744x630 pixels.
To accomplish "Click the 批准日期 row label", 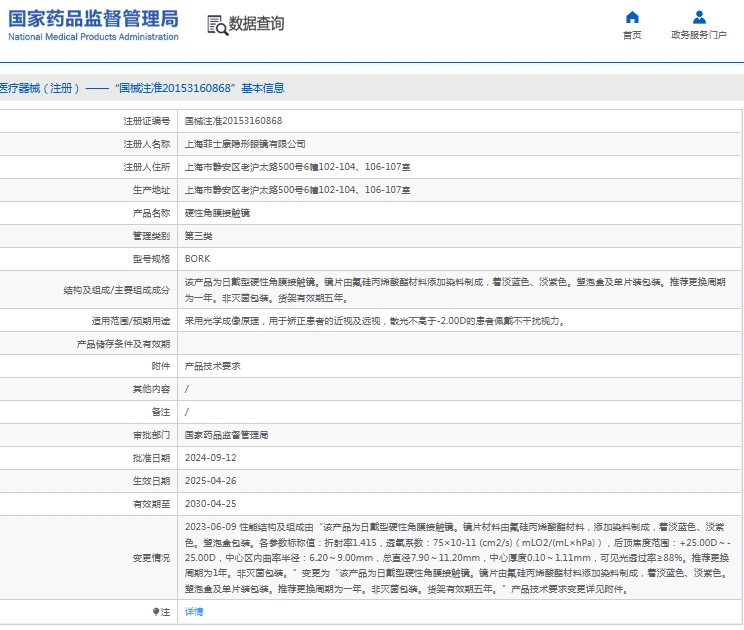I will pos(151,458).
